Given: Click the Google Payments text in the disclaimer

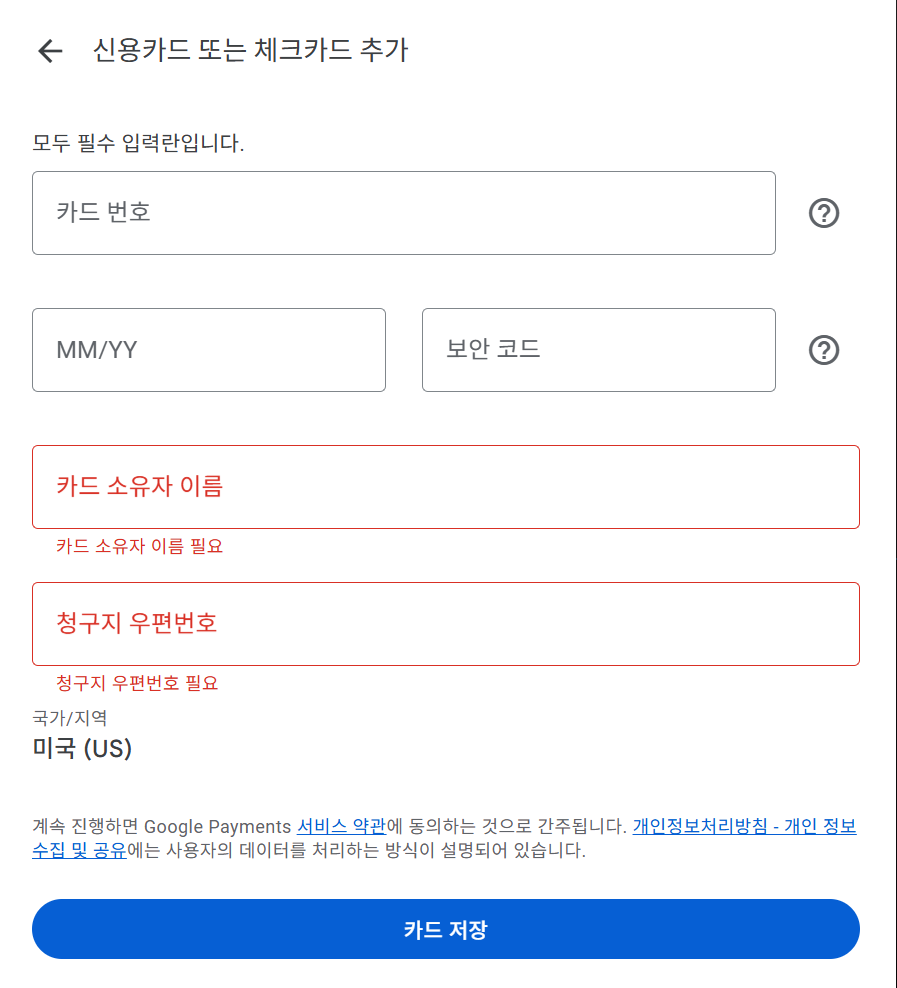Looking at the screenshot, I should pos(218,827).
